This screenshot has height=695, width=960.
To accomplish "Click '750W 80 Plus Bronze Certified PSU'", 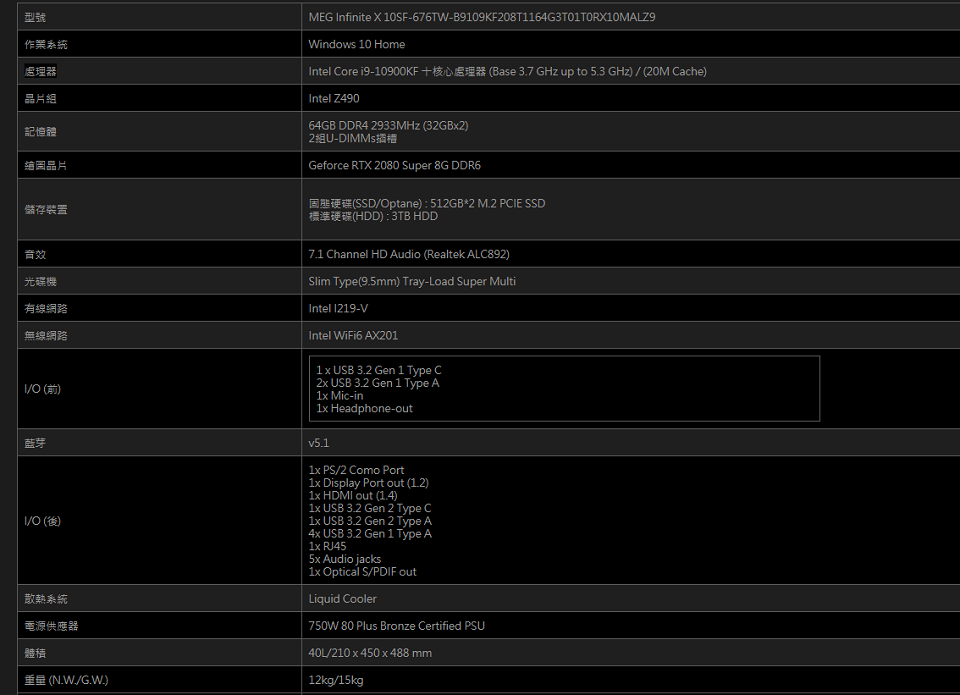I will pos(396,626).
